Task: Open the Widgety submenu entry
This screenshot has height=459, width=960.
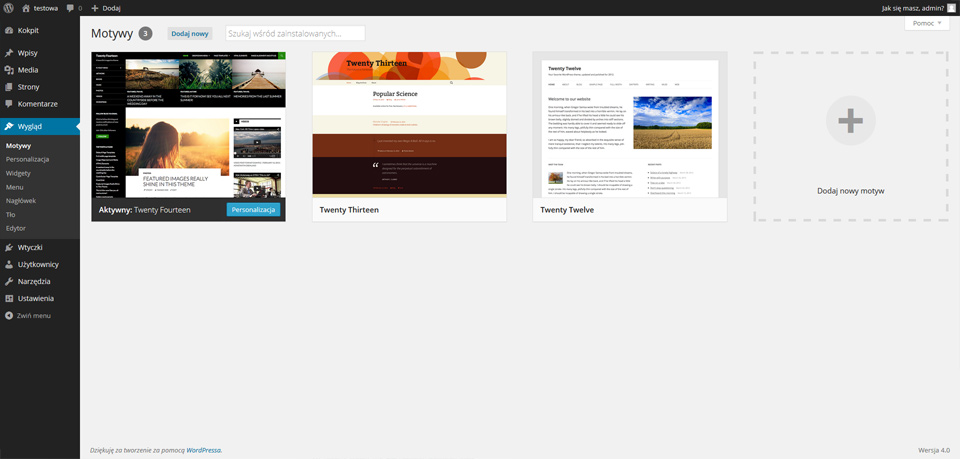Action: [x=18, y=173]
